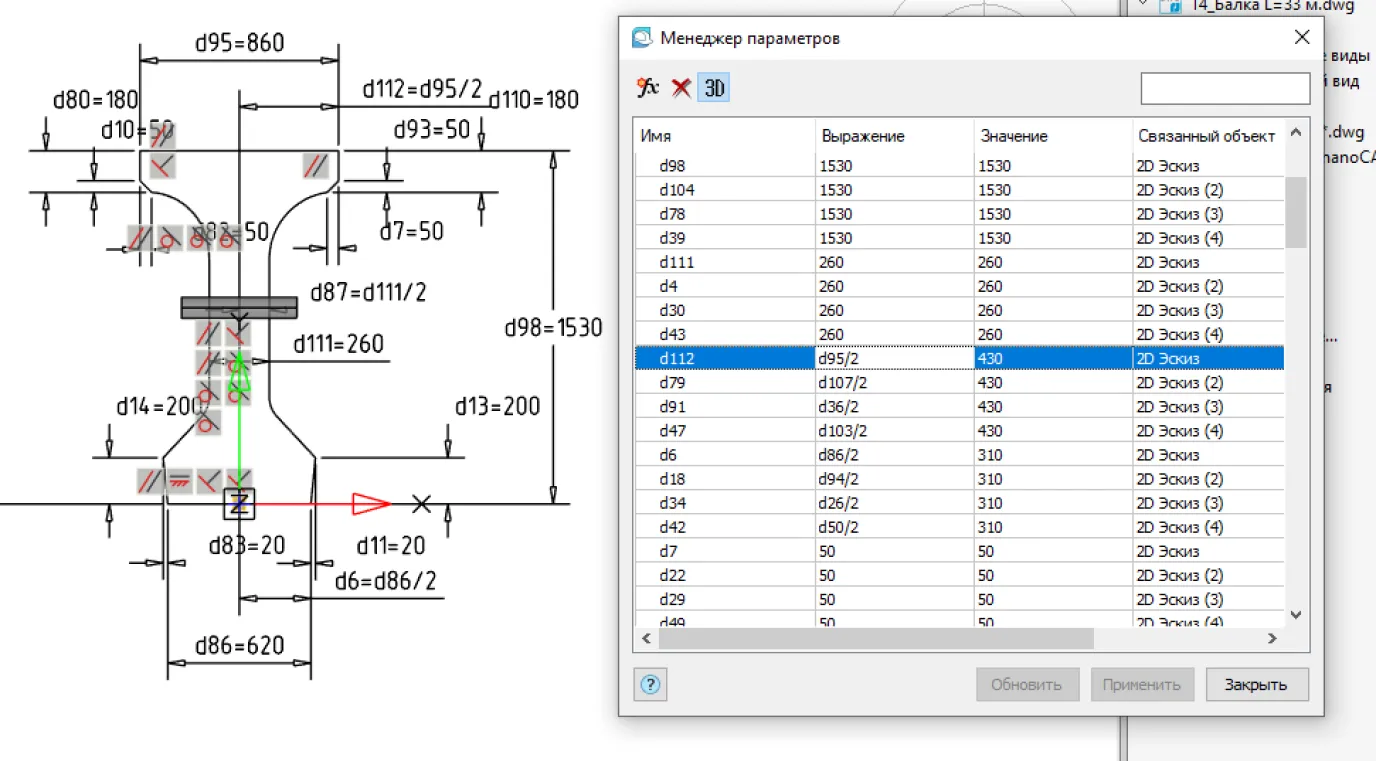Viewport: 1376px width, 761px height.
Task: Toggle the 3D parameters button
Action: tap(713, 88)
